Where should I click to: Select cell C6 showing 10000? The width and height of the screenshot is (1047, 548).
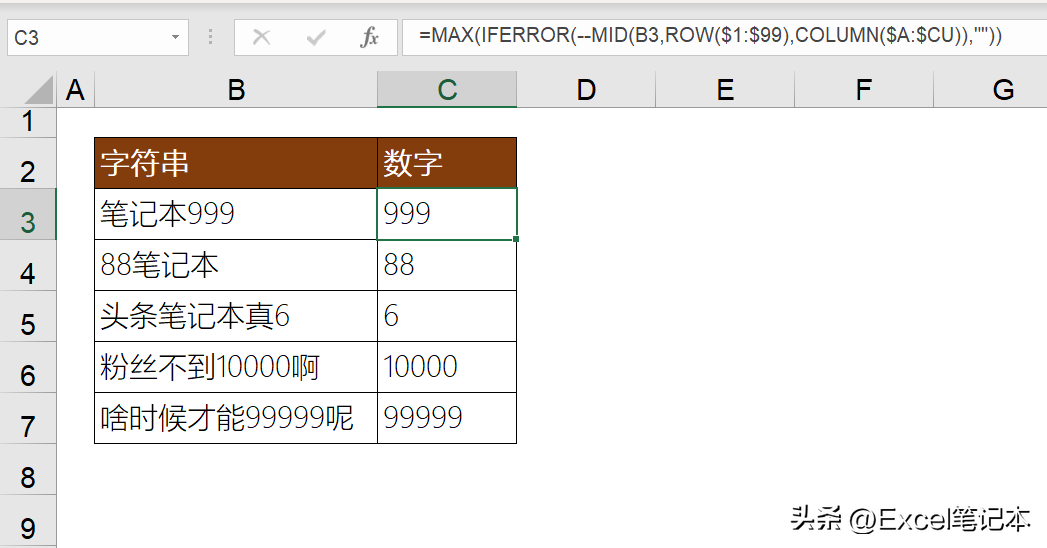coord(447,367)
